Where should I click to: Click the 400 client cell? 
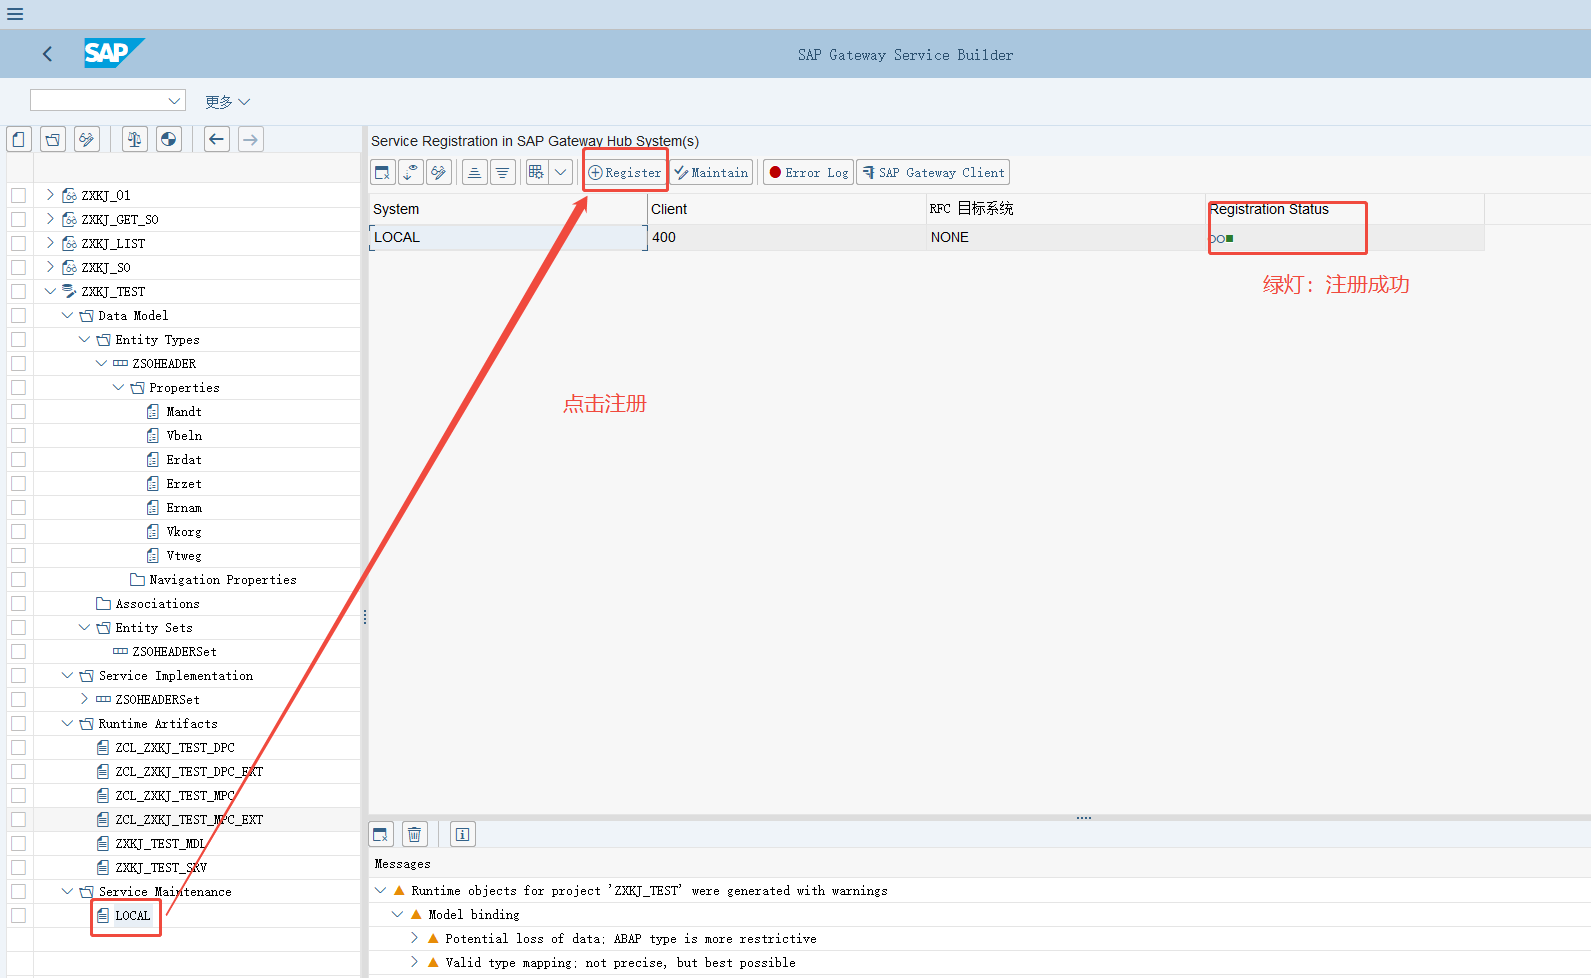pos(787,237)
